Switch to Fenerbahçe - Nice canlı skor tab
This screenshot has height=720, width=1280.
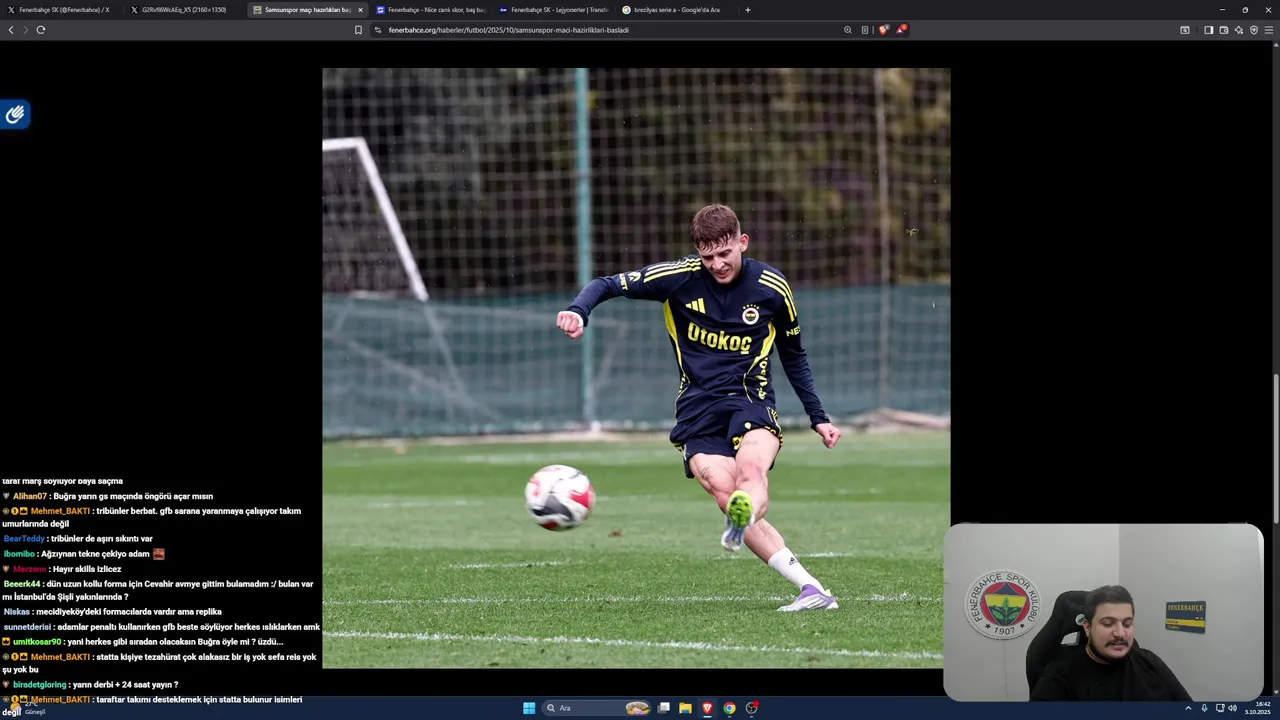pyautogui.click(x=430, y=10)
